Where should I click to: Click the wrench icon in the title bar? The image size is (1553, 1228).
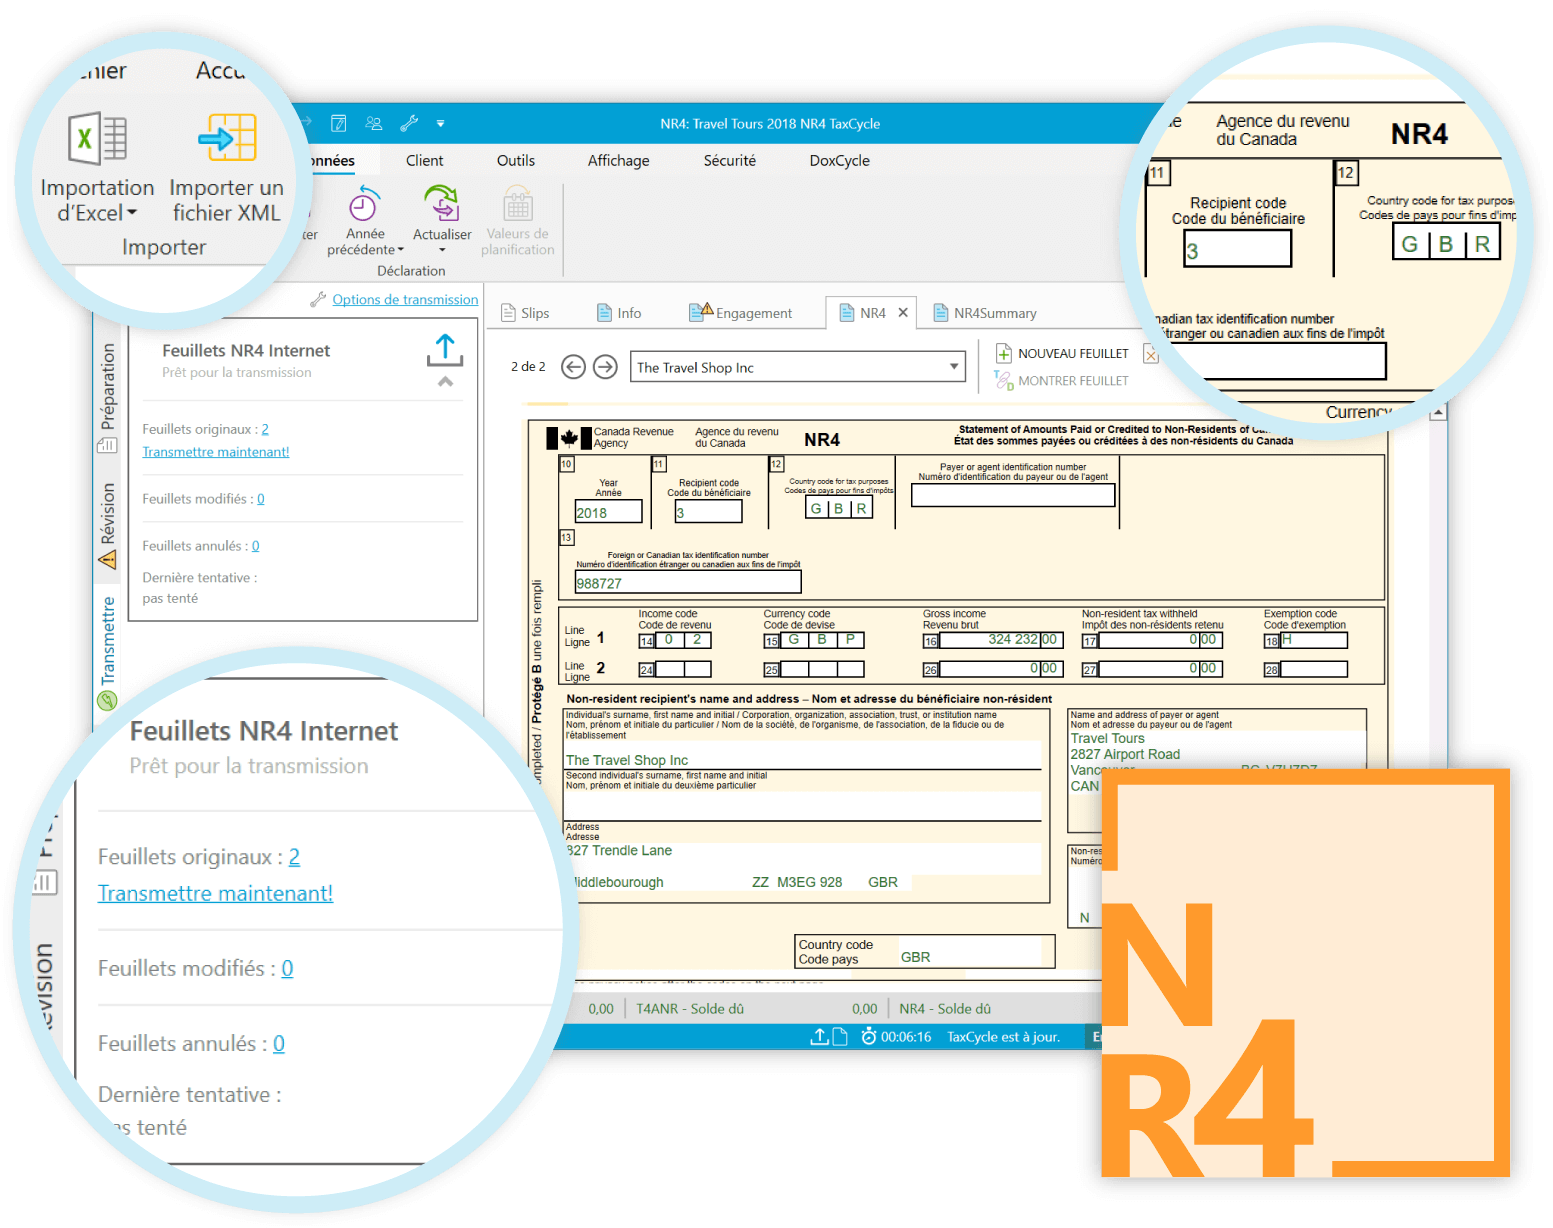[409, 123]
